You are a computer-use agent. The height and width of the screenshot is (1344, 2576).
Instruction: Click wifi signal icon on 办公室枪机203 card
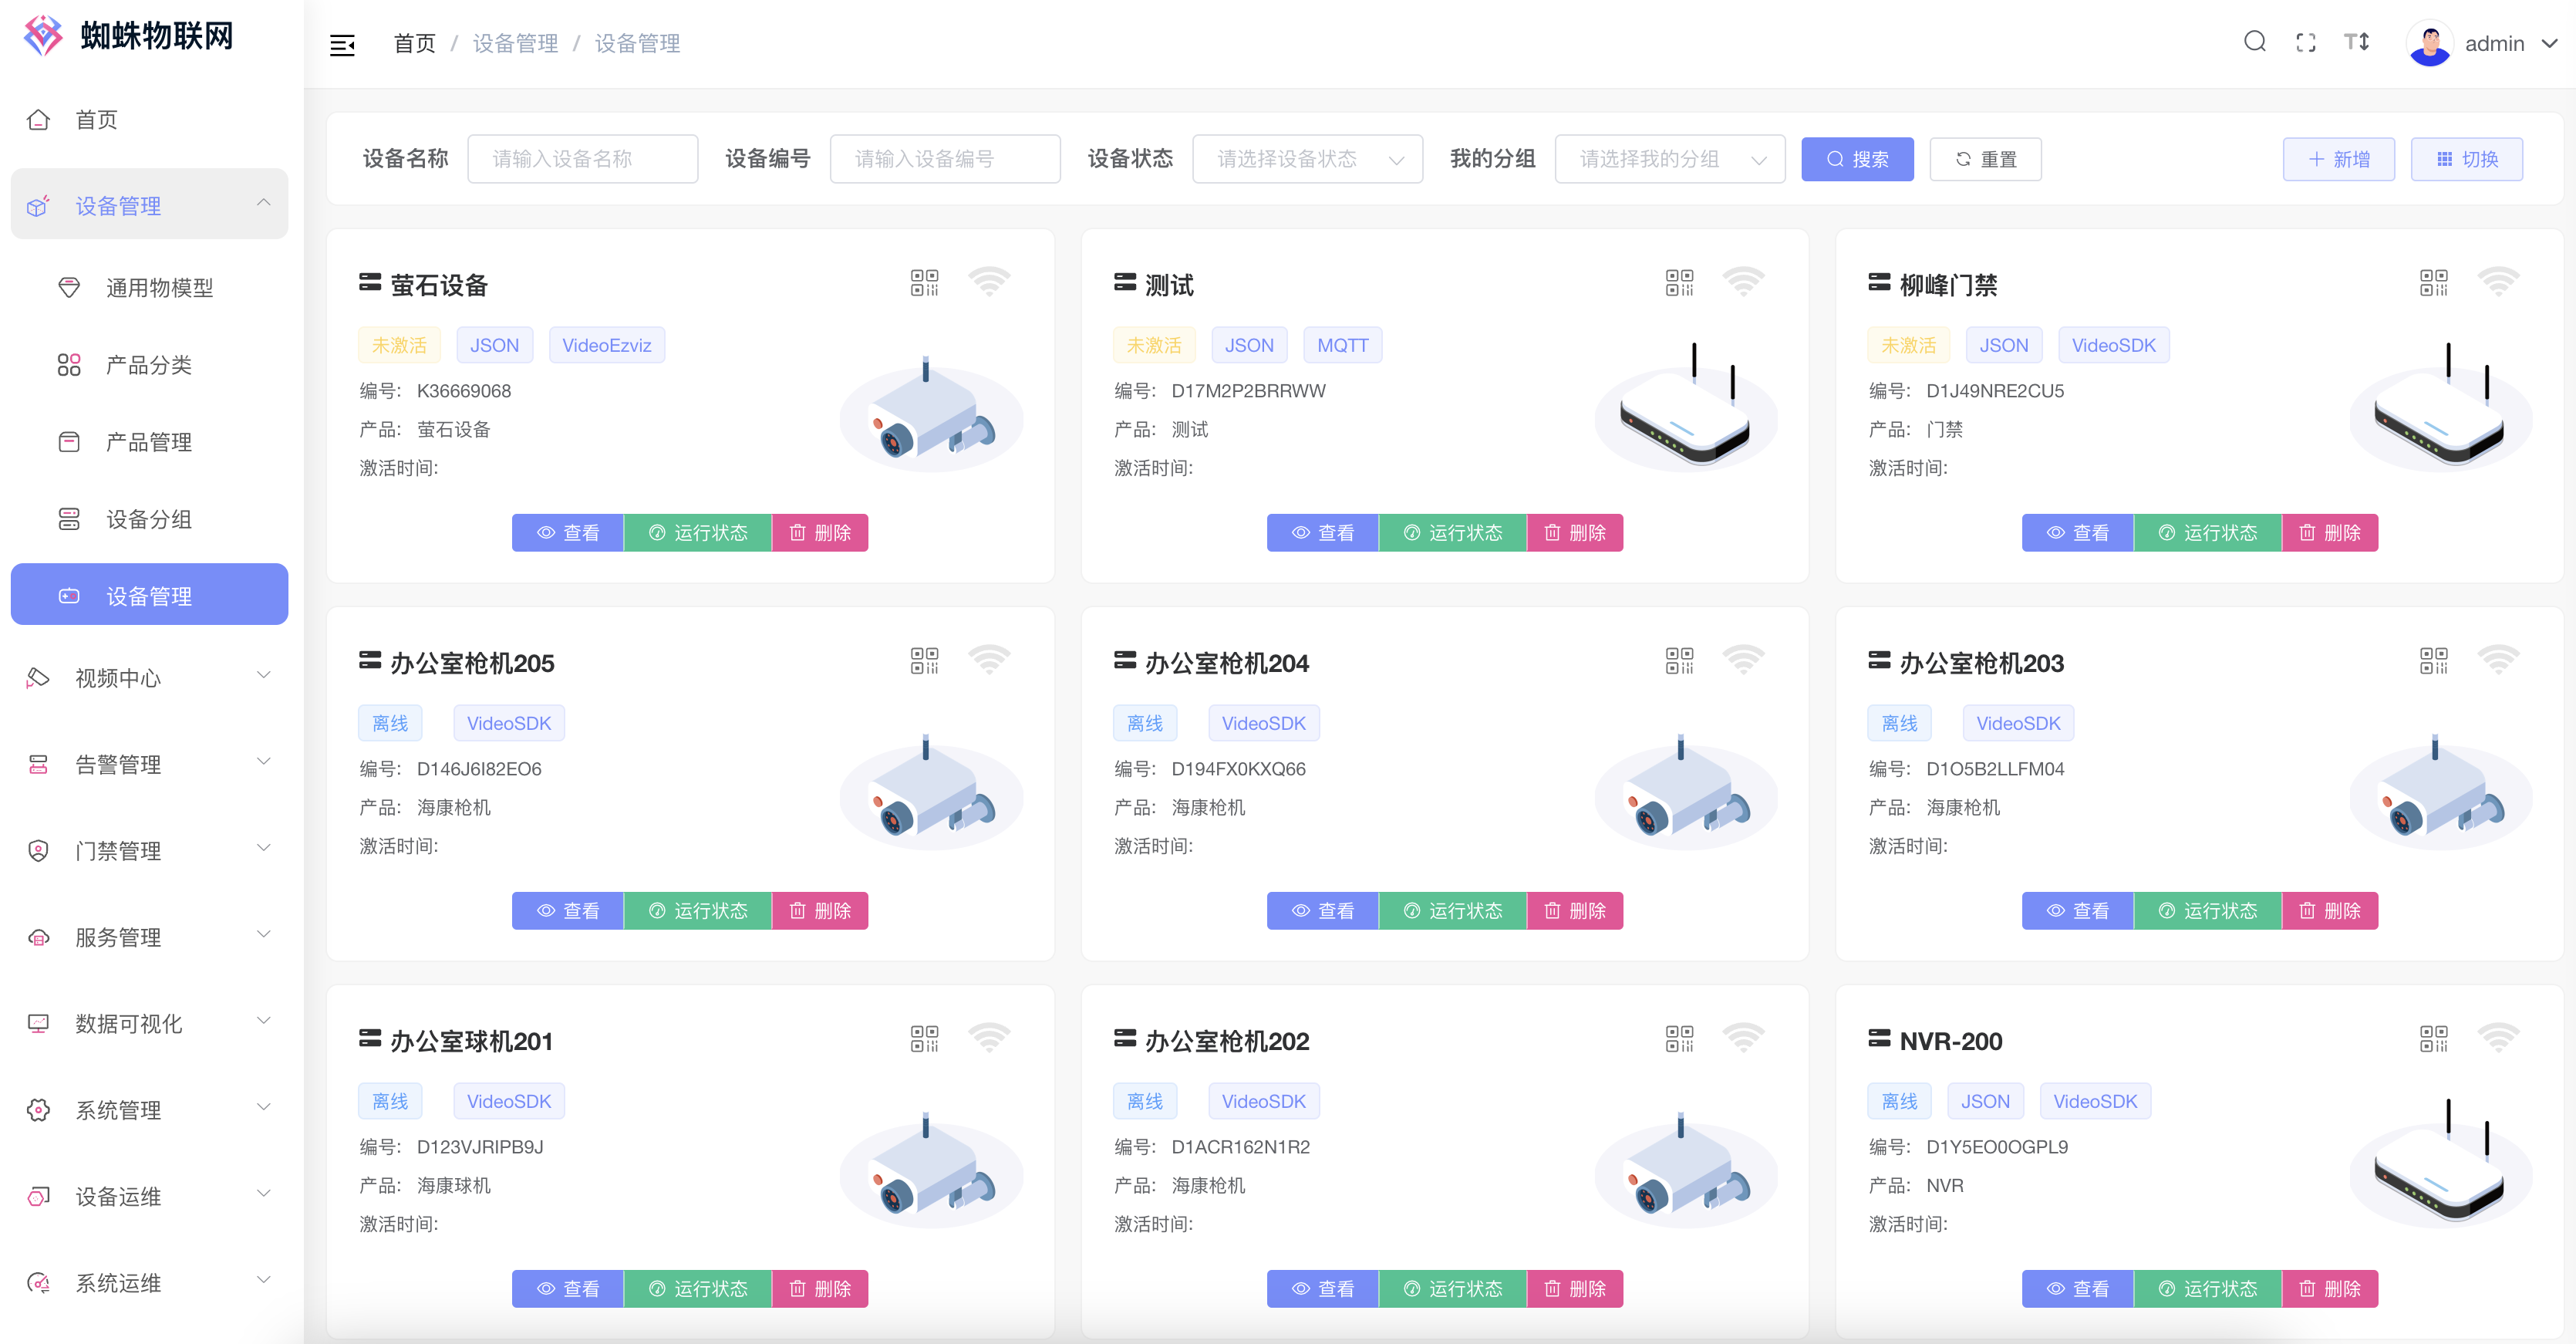[2499, 660]
